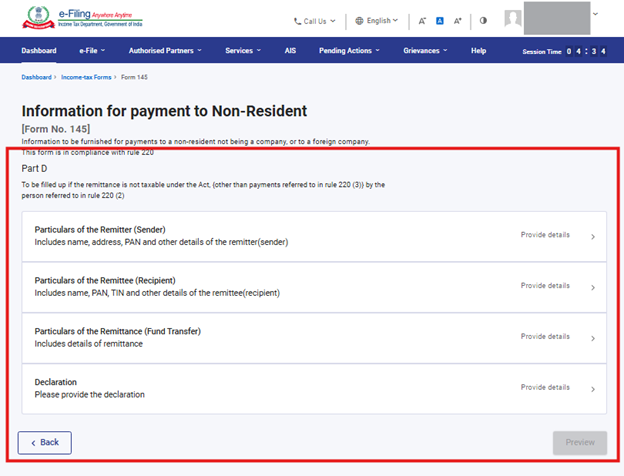Click the user profile avatar

point(513,19)
